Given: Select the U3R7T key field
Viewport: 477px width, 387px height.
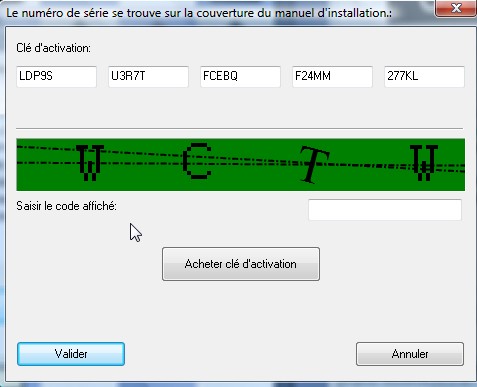Looking at the screenshot, I should point(148,77).
